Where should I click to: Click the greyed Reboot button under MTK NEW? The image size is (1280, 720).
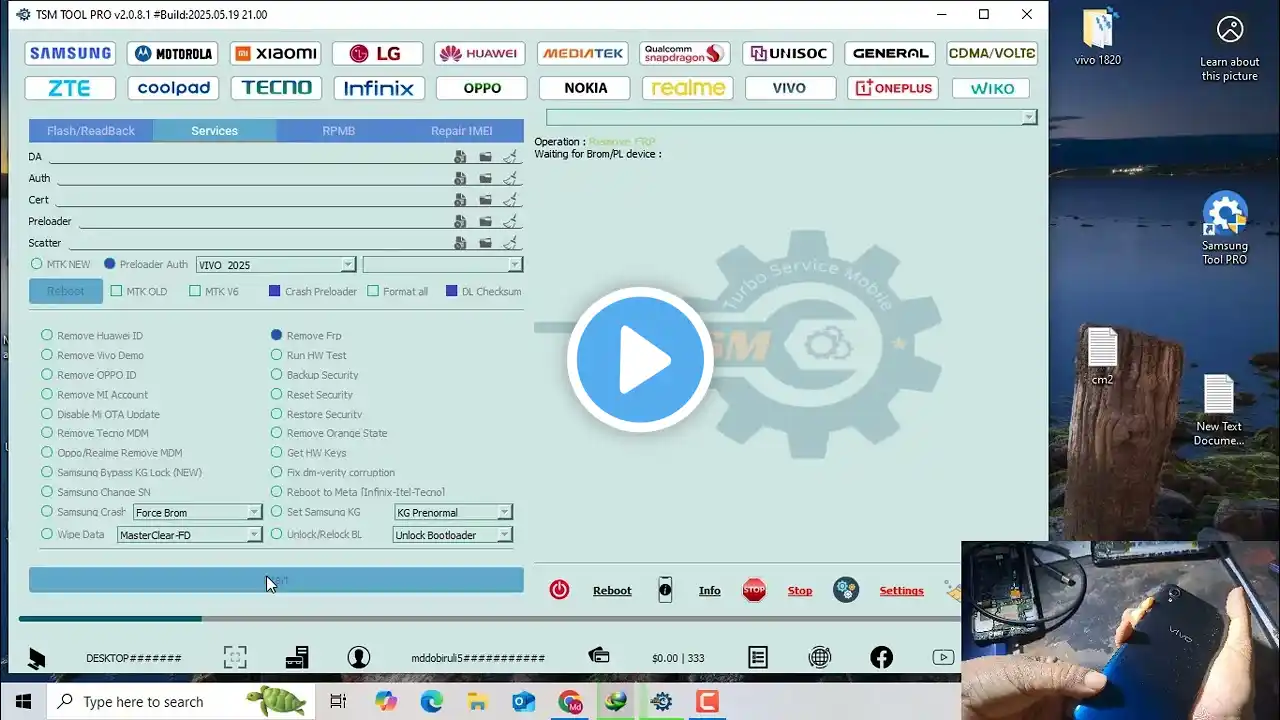(x=66, y=291)
